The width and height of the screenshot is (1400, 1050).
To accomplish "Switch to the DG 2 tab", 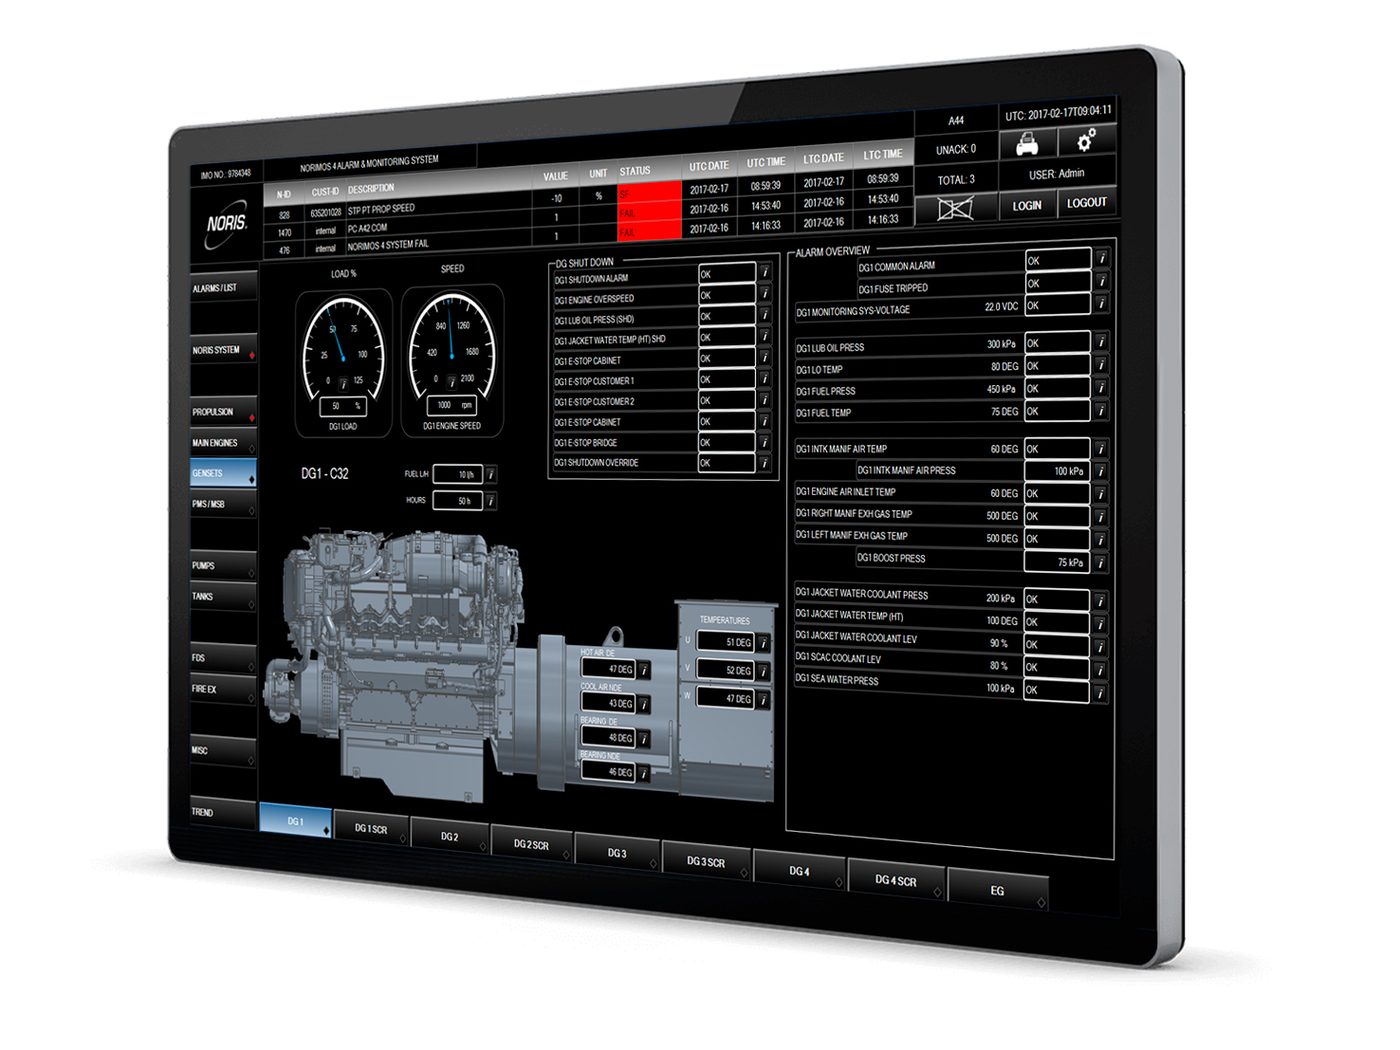I will (x=451, y=837).
